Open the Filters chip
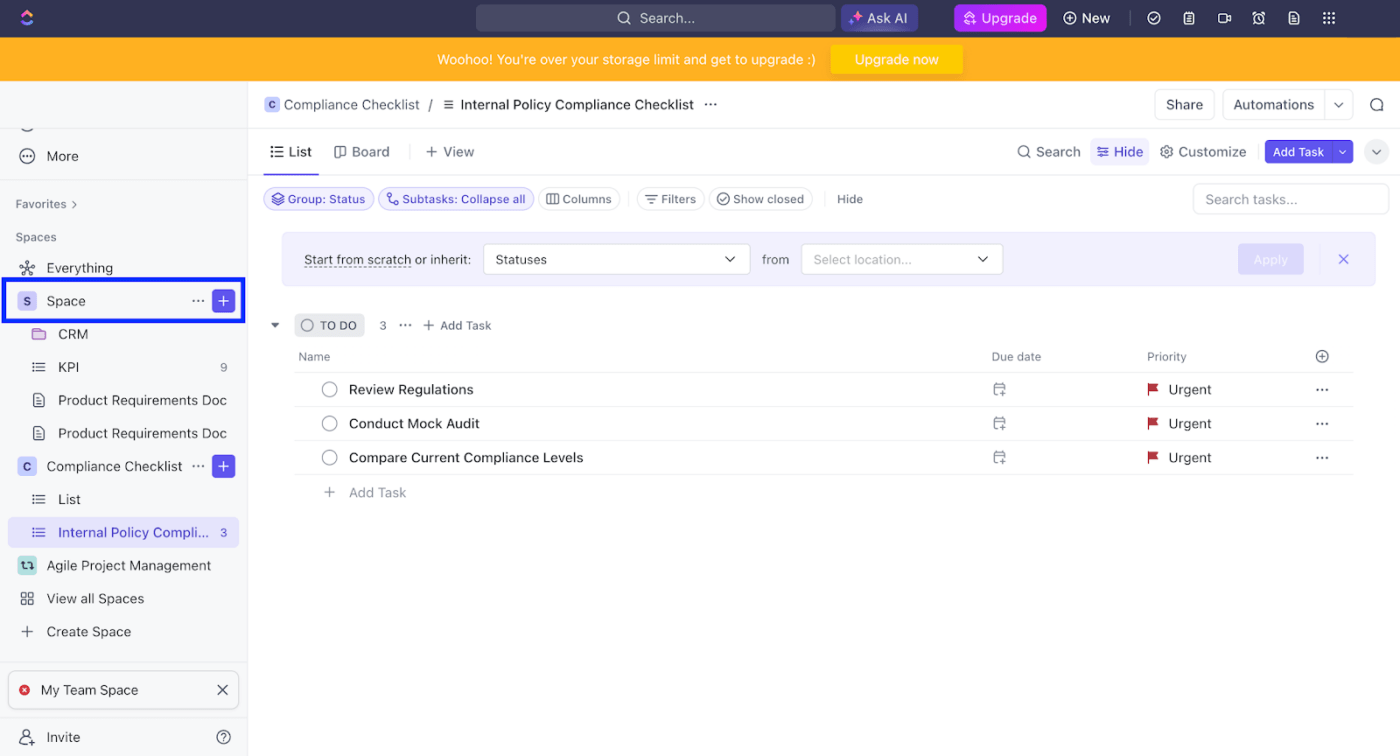The width and height of the screenshot is (1400, 756). [670, 199]
